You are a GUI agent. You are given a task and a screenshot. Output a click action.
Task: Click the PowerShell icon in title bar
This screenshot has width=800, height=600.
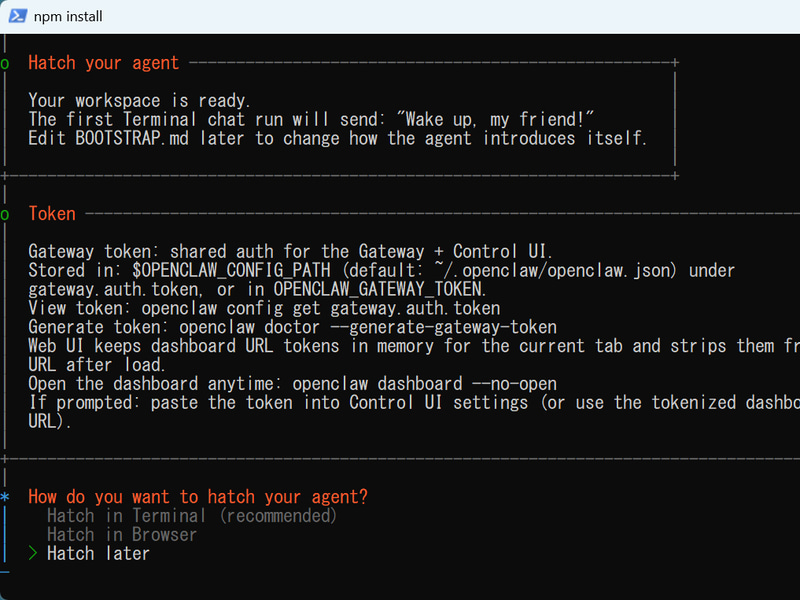point(17,16)
